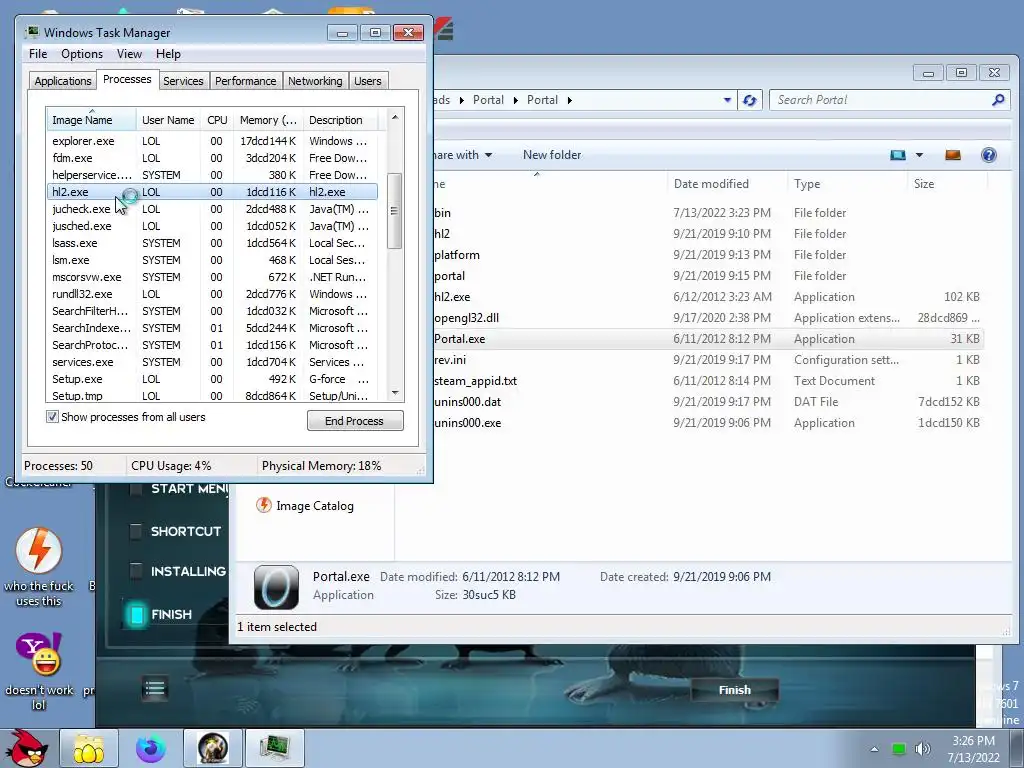
Task: Click the process list scrollbar thumb
Action: 394,210
